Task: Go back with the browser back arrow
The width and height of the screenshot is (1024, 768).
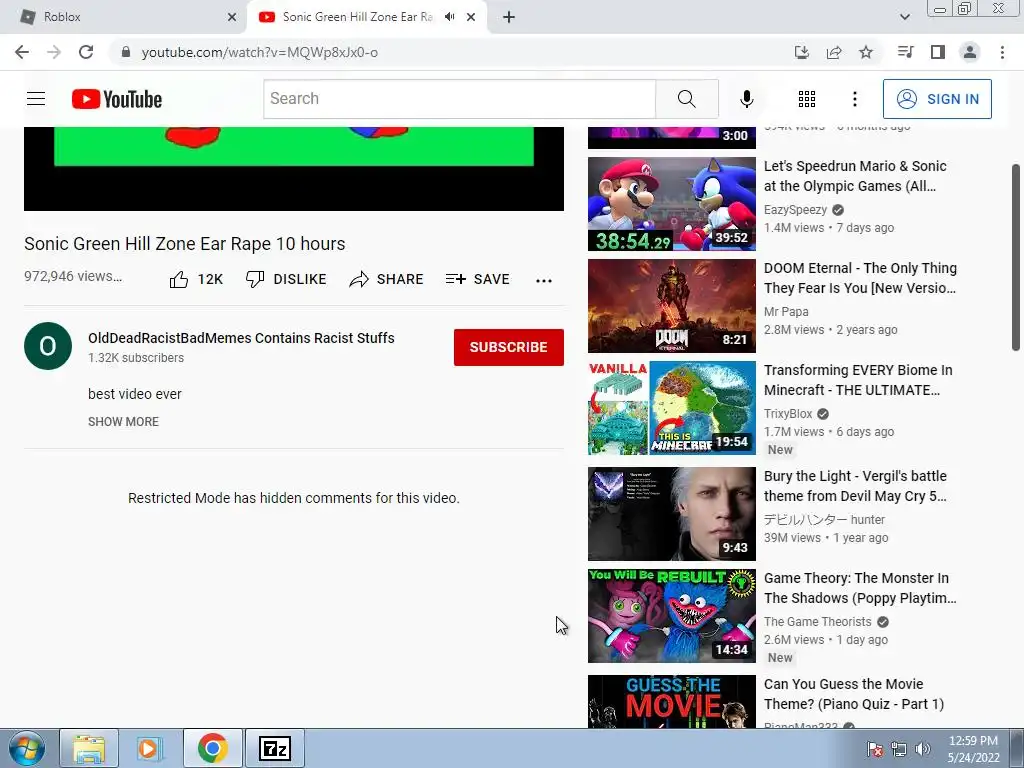Action: pos(22,52)
